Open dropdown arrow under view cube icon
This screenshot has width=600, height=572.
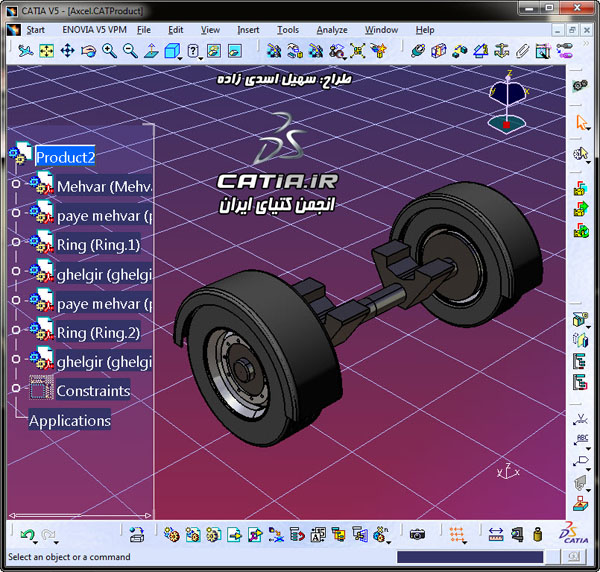tap(180, 59)
